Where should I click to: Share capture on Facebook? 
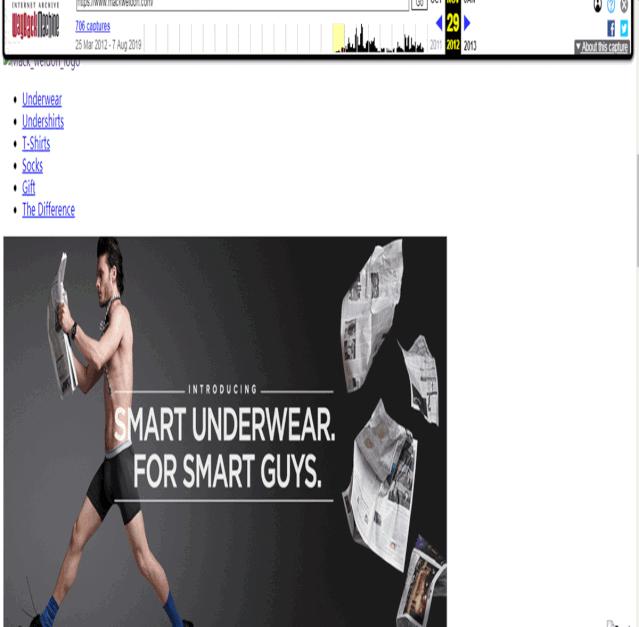(x=611, y=29)
